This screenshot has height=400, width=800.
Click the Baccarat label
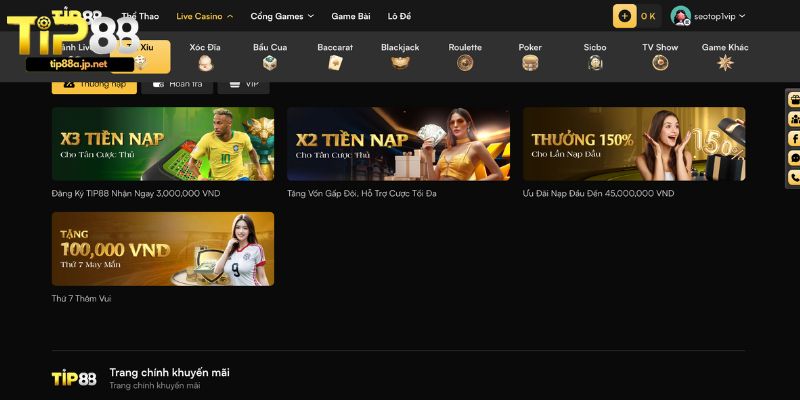(x=335, y=47)
